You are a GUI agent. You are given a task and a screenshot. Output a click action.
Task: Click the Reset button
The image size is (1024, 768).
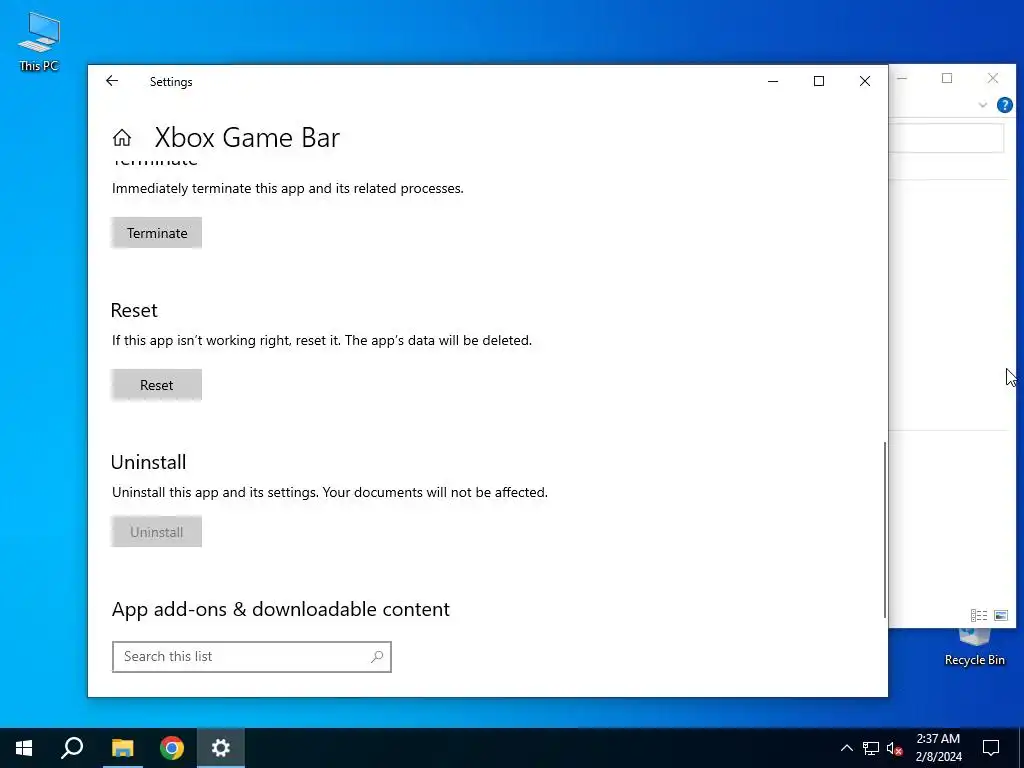pos(157,385)
